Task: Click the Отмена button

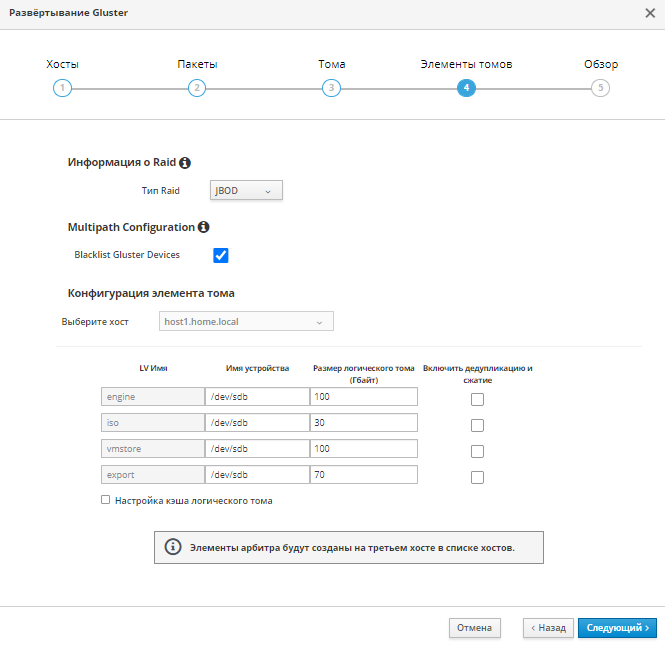Action: pyautogui.click(x=474, y=628)
